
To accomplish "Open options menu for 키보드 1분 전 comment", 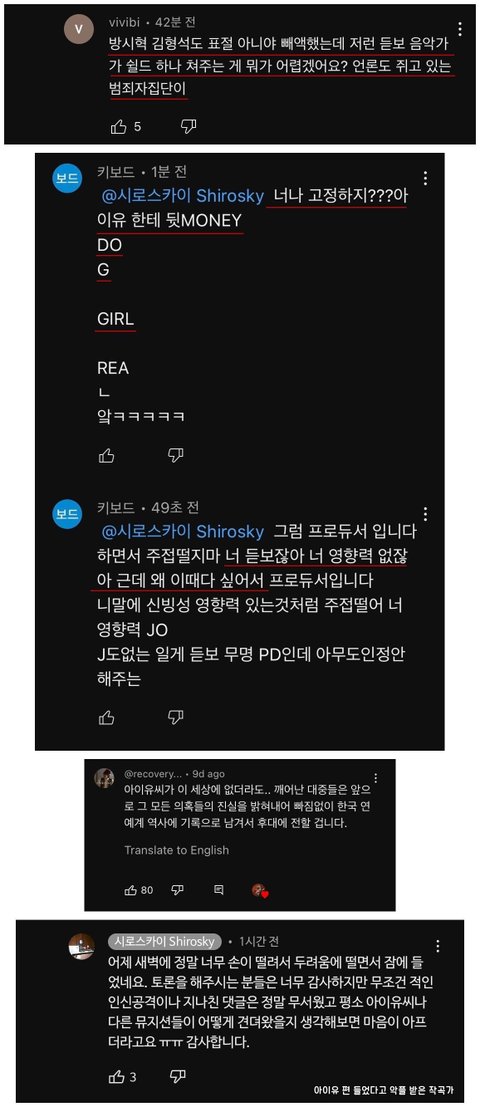I will coord(424,178).
